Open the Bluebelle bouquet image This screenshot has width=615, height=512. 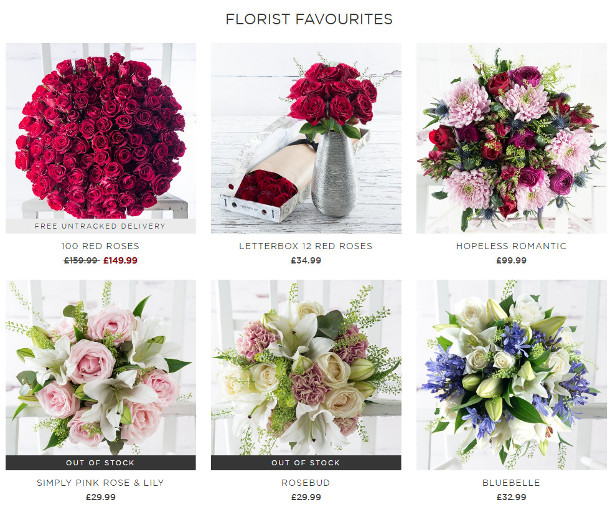click(x=511, y=375)
